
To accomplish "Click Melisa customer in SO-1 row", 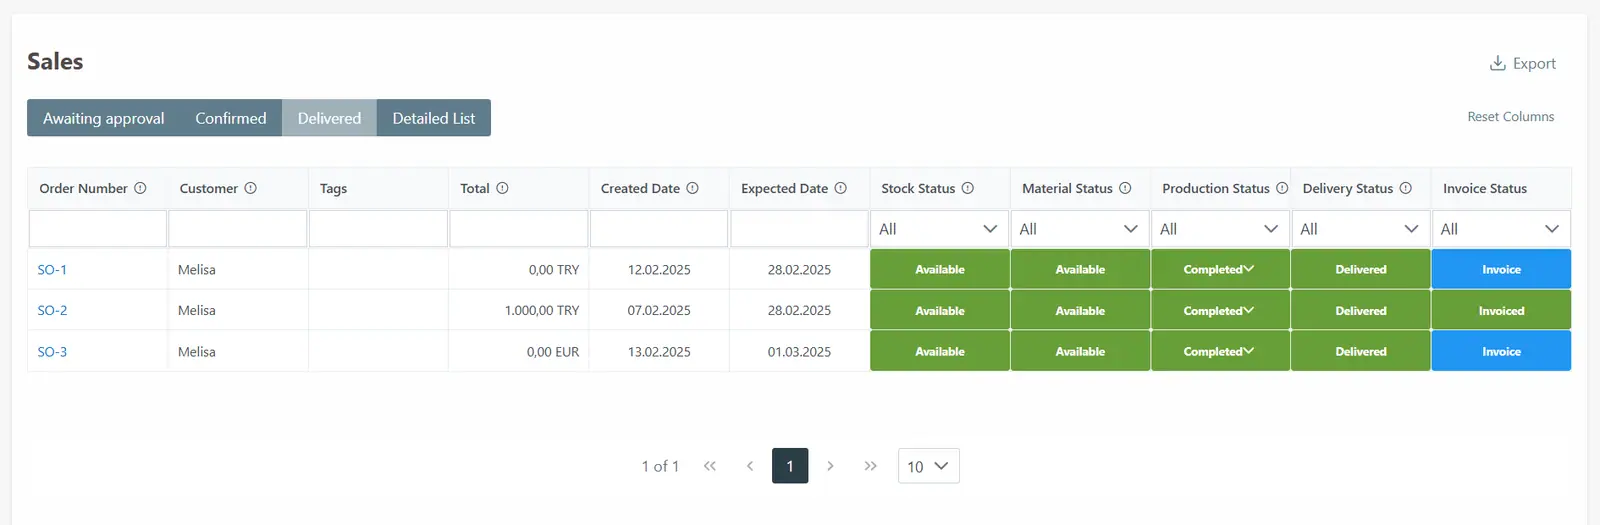I will [x=197, y=270].
